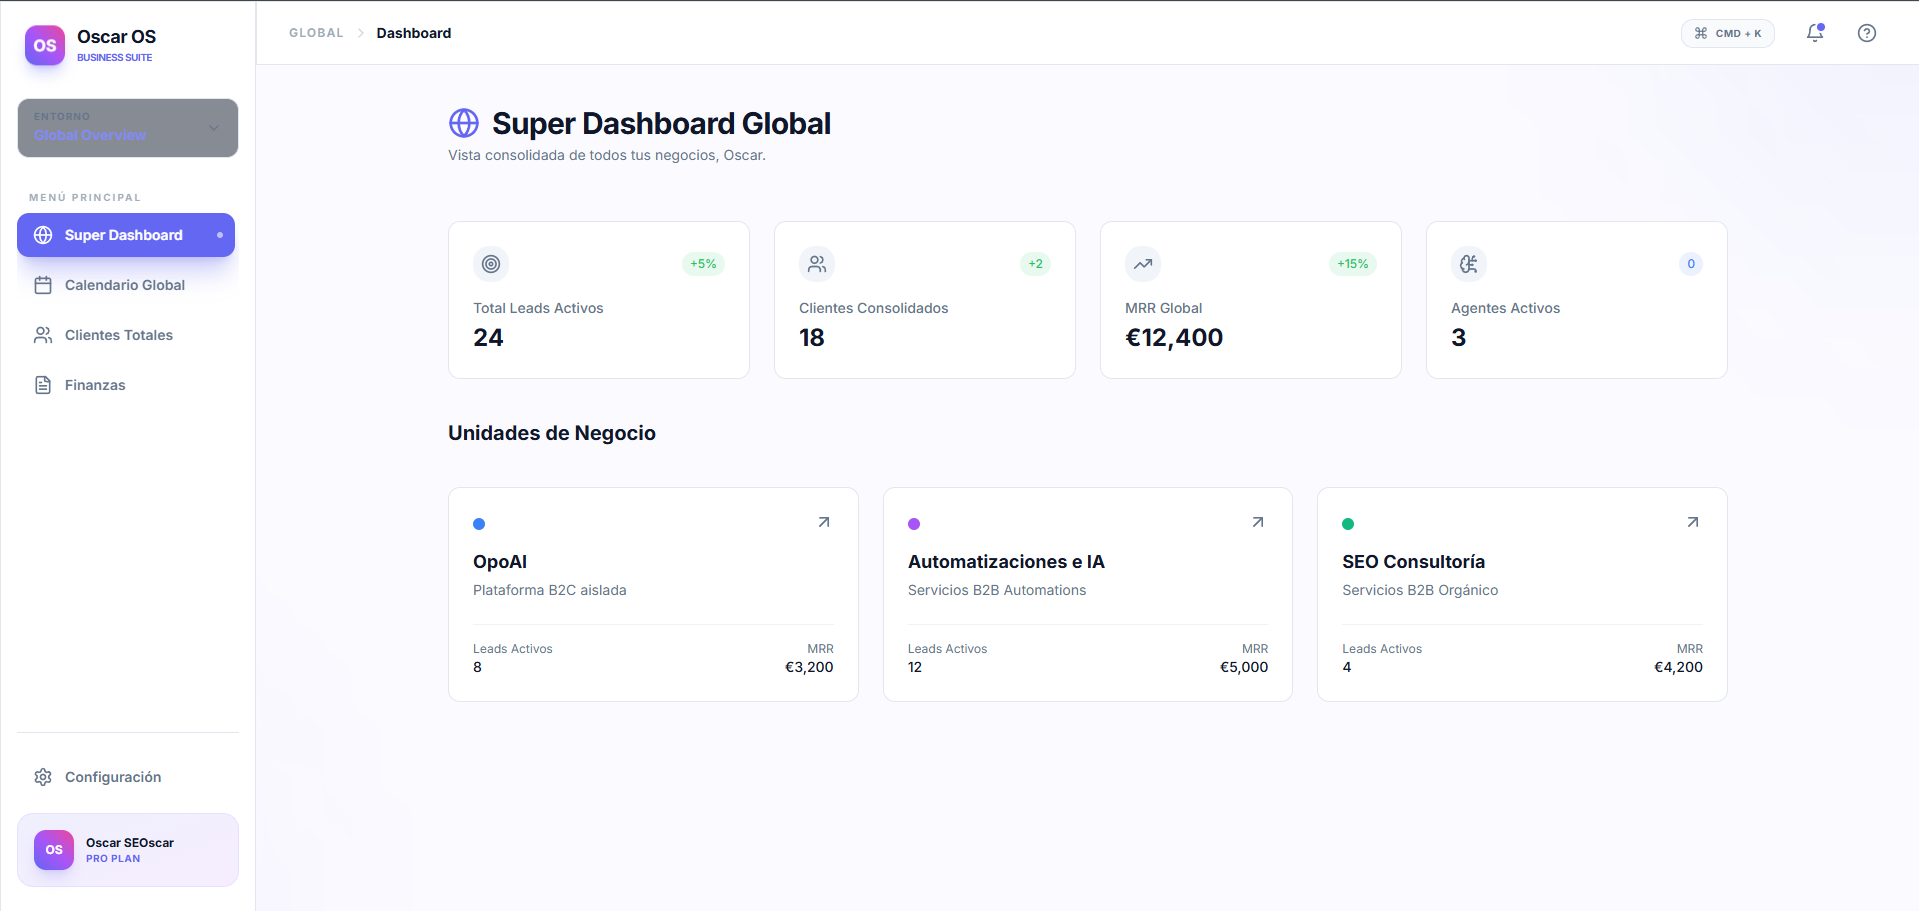Screen dimensions: 1919x911
Task: Open Calendario Global from sidebar menu
Action: tap(125, 285)
